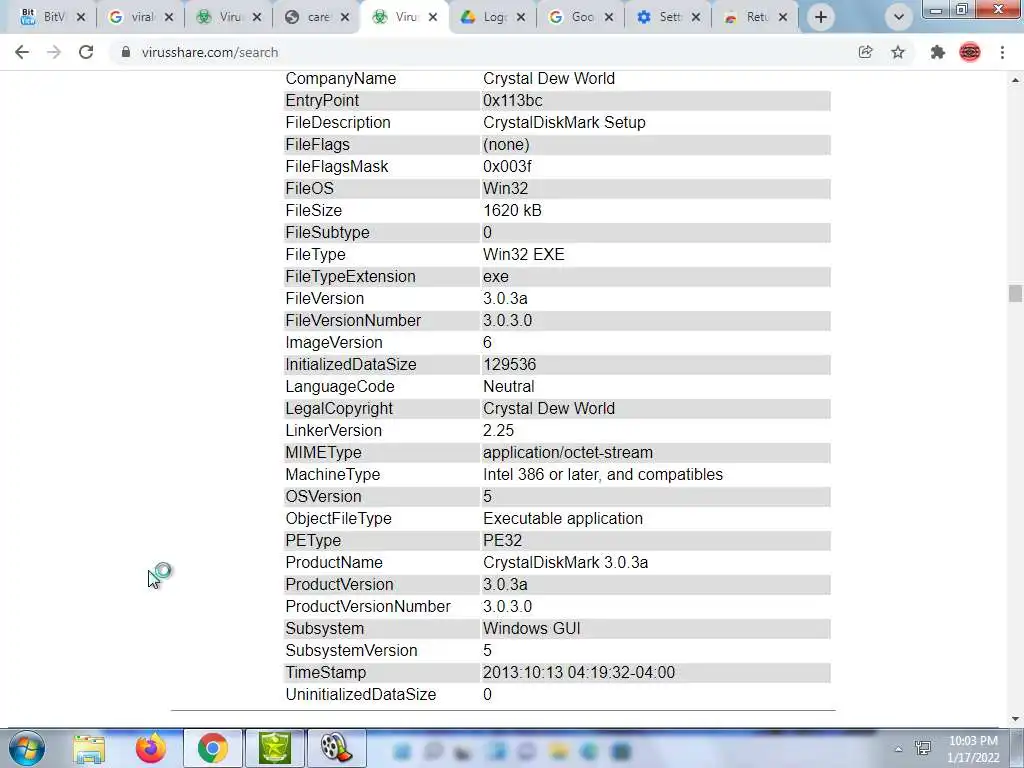Click the FileType value Win32 EXE
The width and height of the screenshot is (1024, 768).
click(x=523, y=255)
